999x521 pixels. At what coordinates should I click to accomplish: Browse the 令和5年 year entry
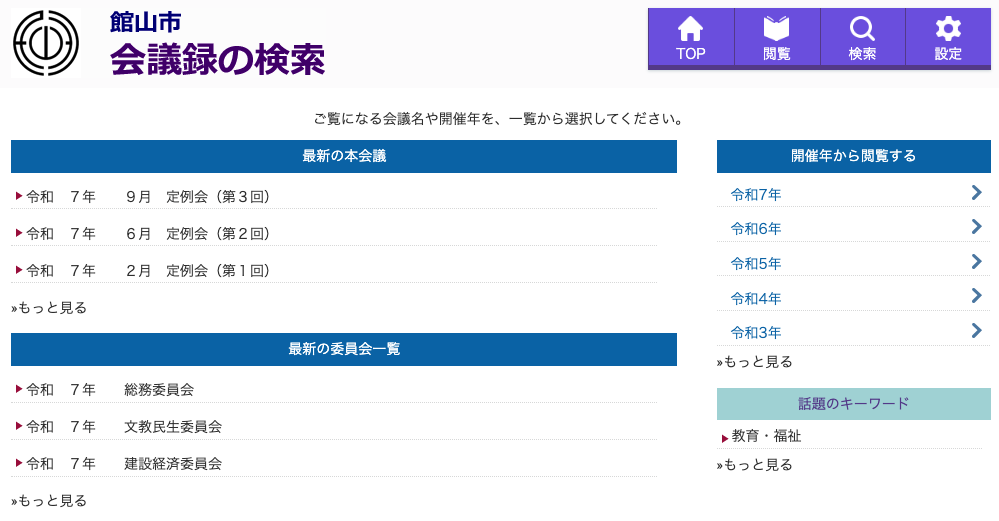(756, 264)
